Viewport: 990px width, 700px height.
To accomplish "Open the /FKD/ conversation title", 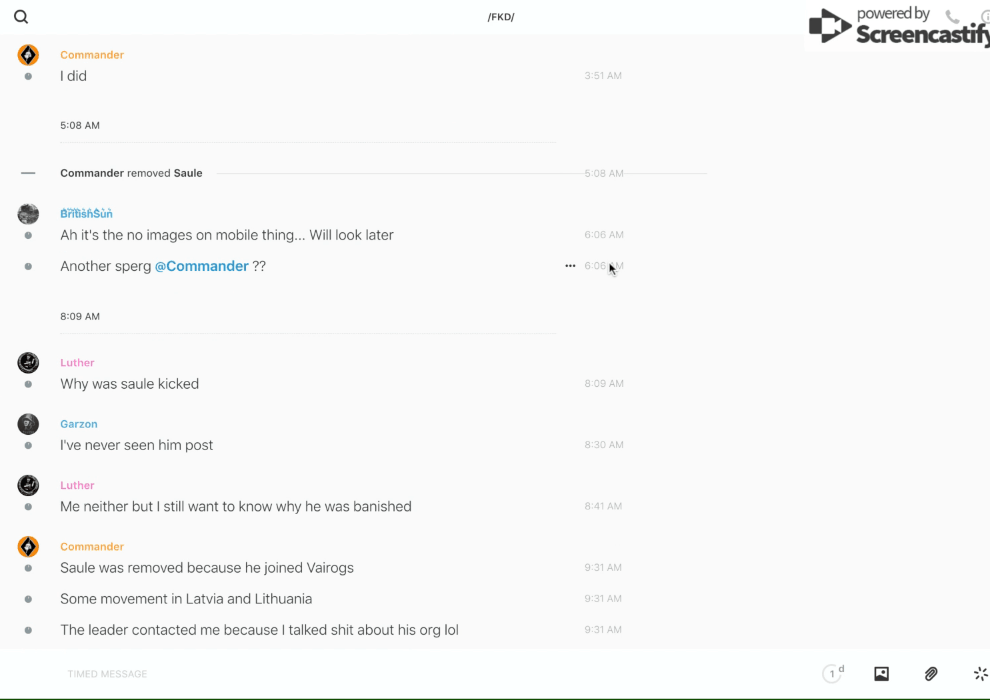I will pyautogui.click(x=501, y=17).
